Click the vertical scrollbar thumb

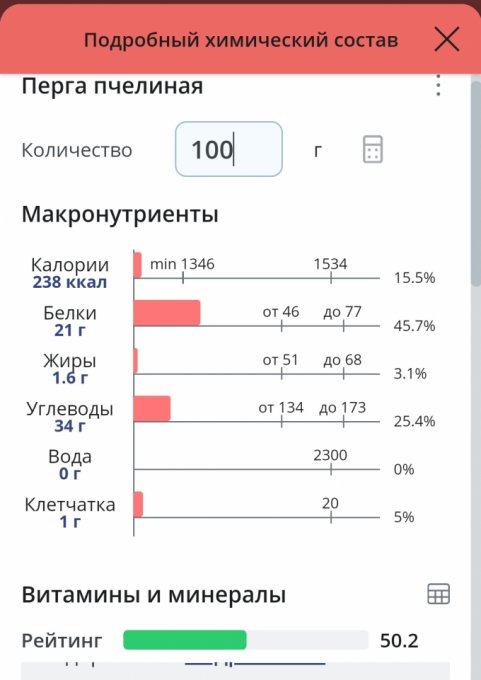coord(475,182)
